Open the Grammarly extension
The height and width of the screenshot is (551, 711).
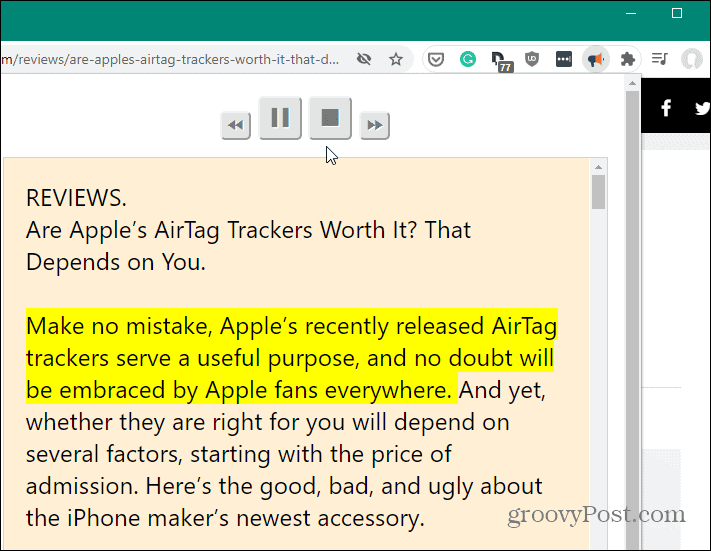pyautogui.click(x=467, y=60)
